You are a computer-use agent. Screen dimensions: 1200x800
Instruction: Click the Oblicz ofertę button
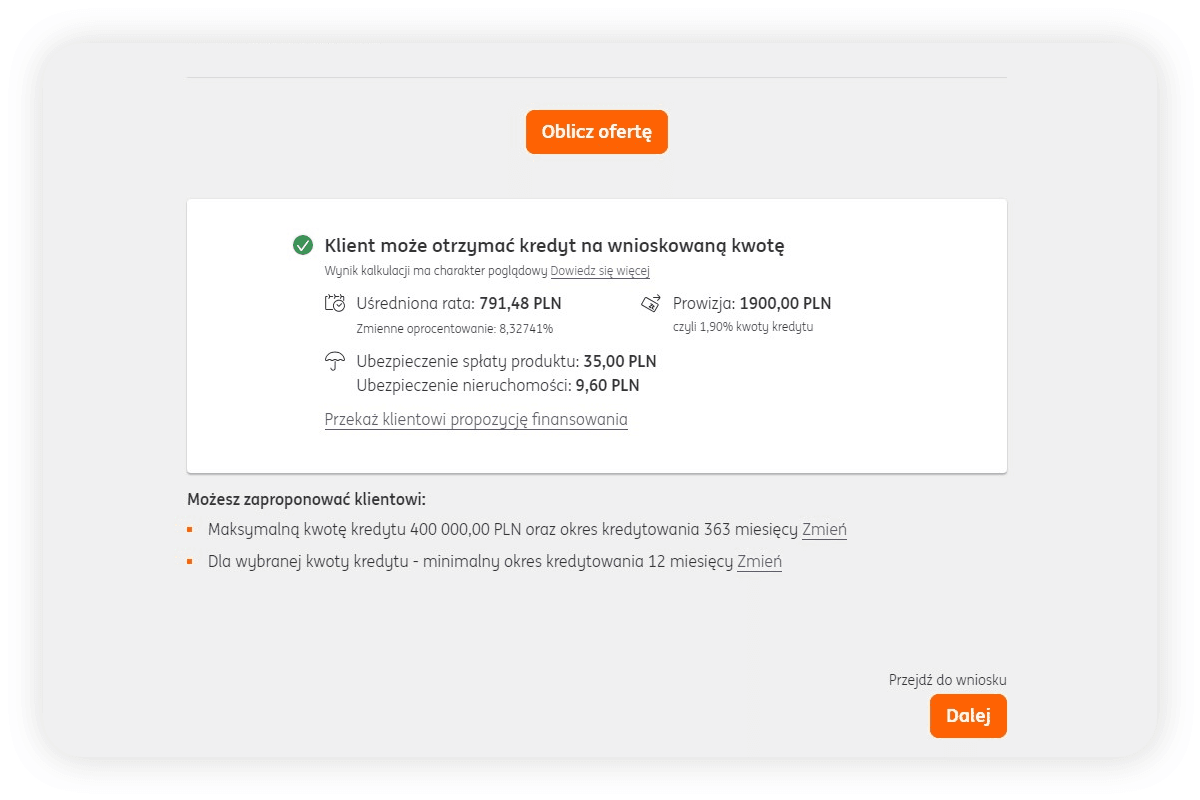596,132
